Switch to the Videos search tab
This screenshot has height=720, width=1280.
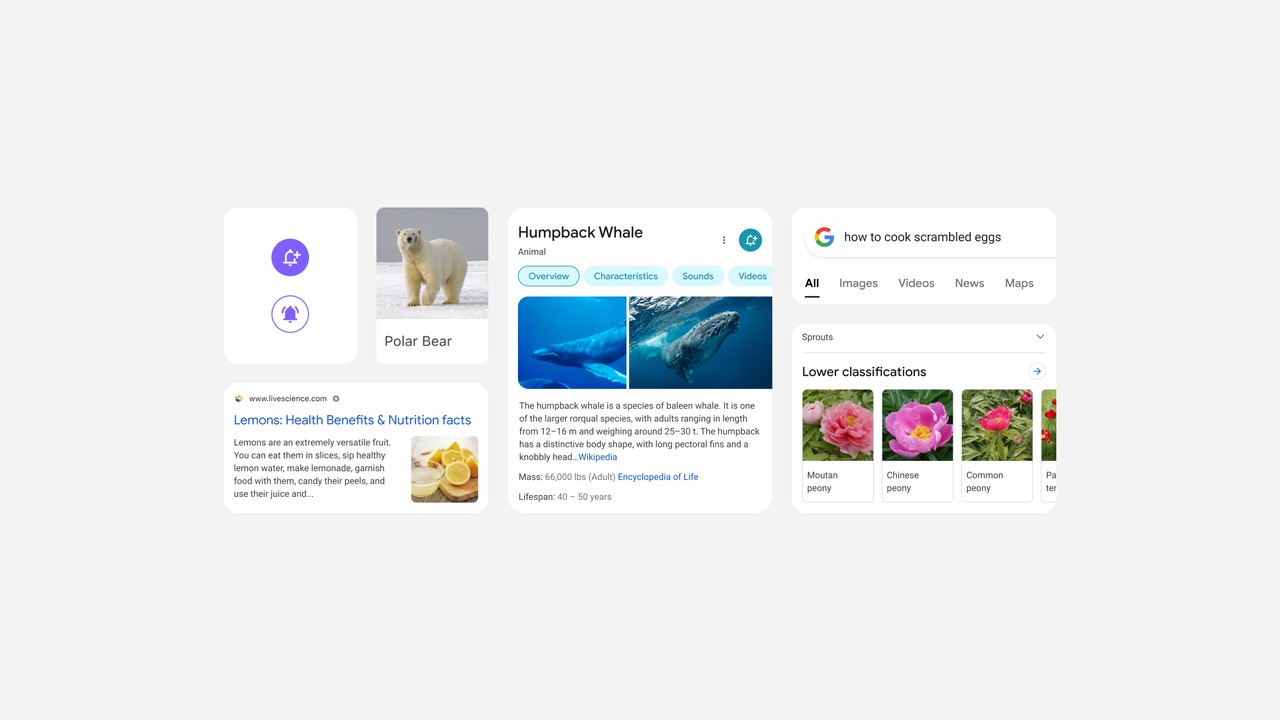coord(916,283)
